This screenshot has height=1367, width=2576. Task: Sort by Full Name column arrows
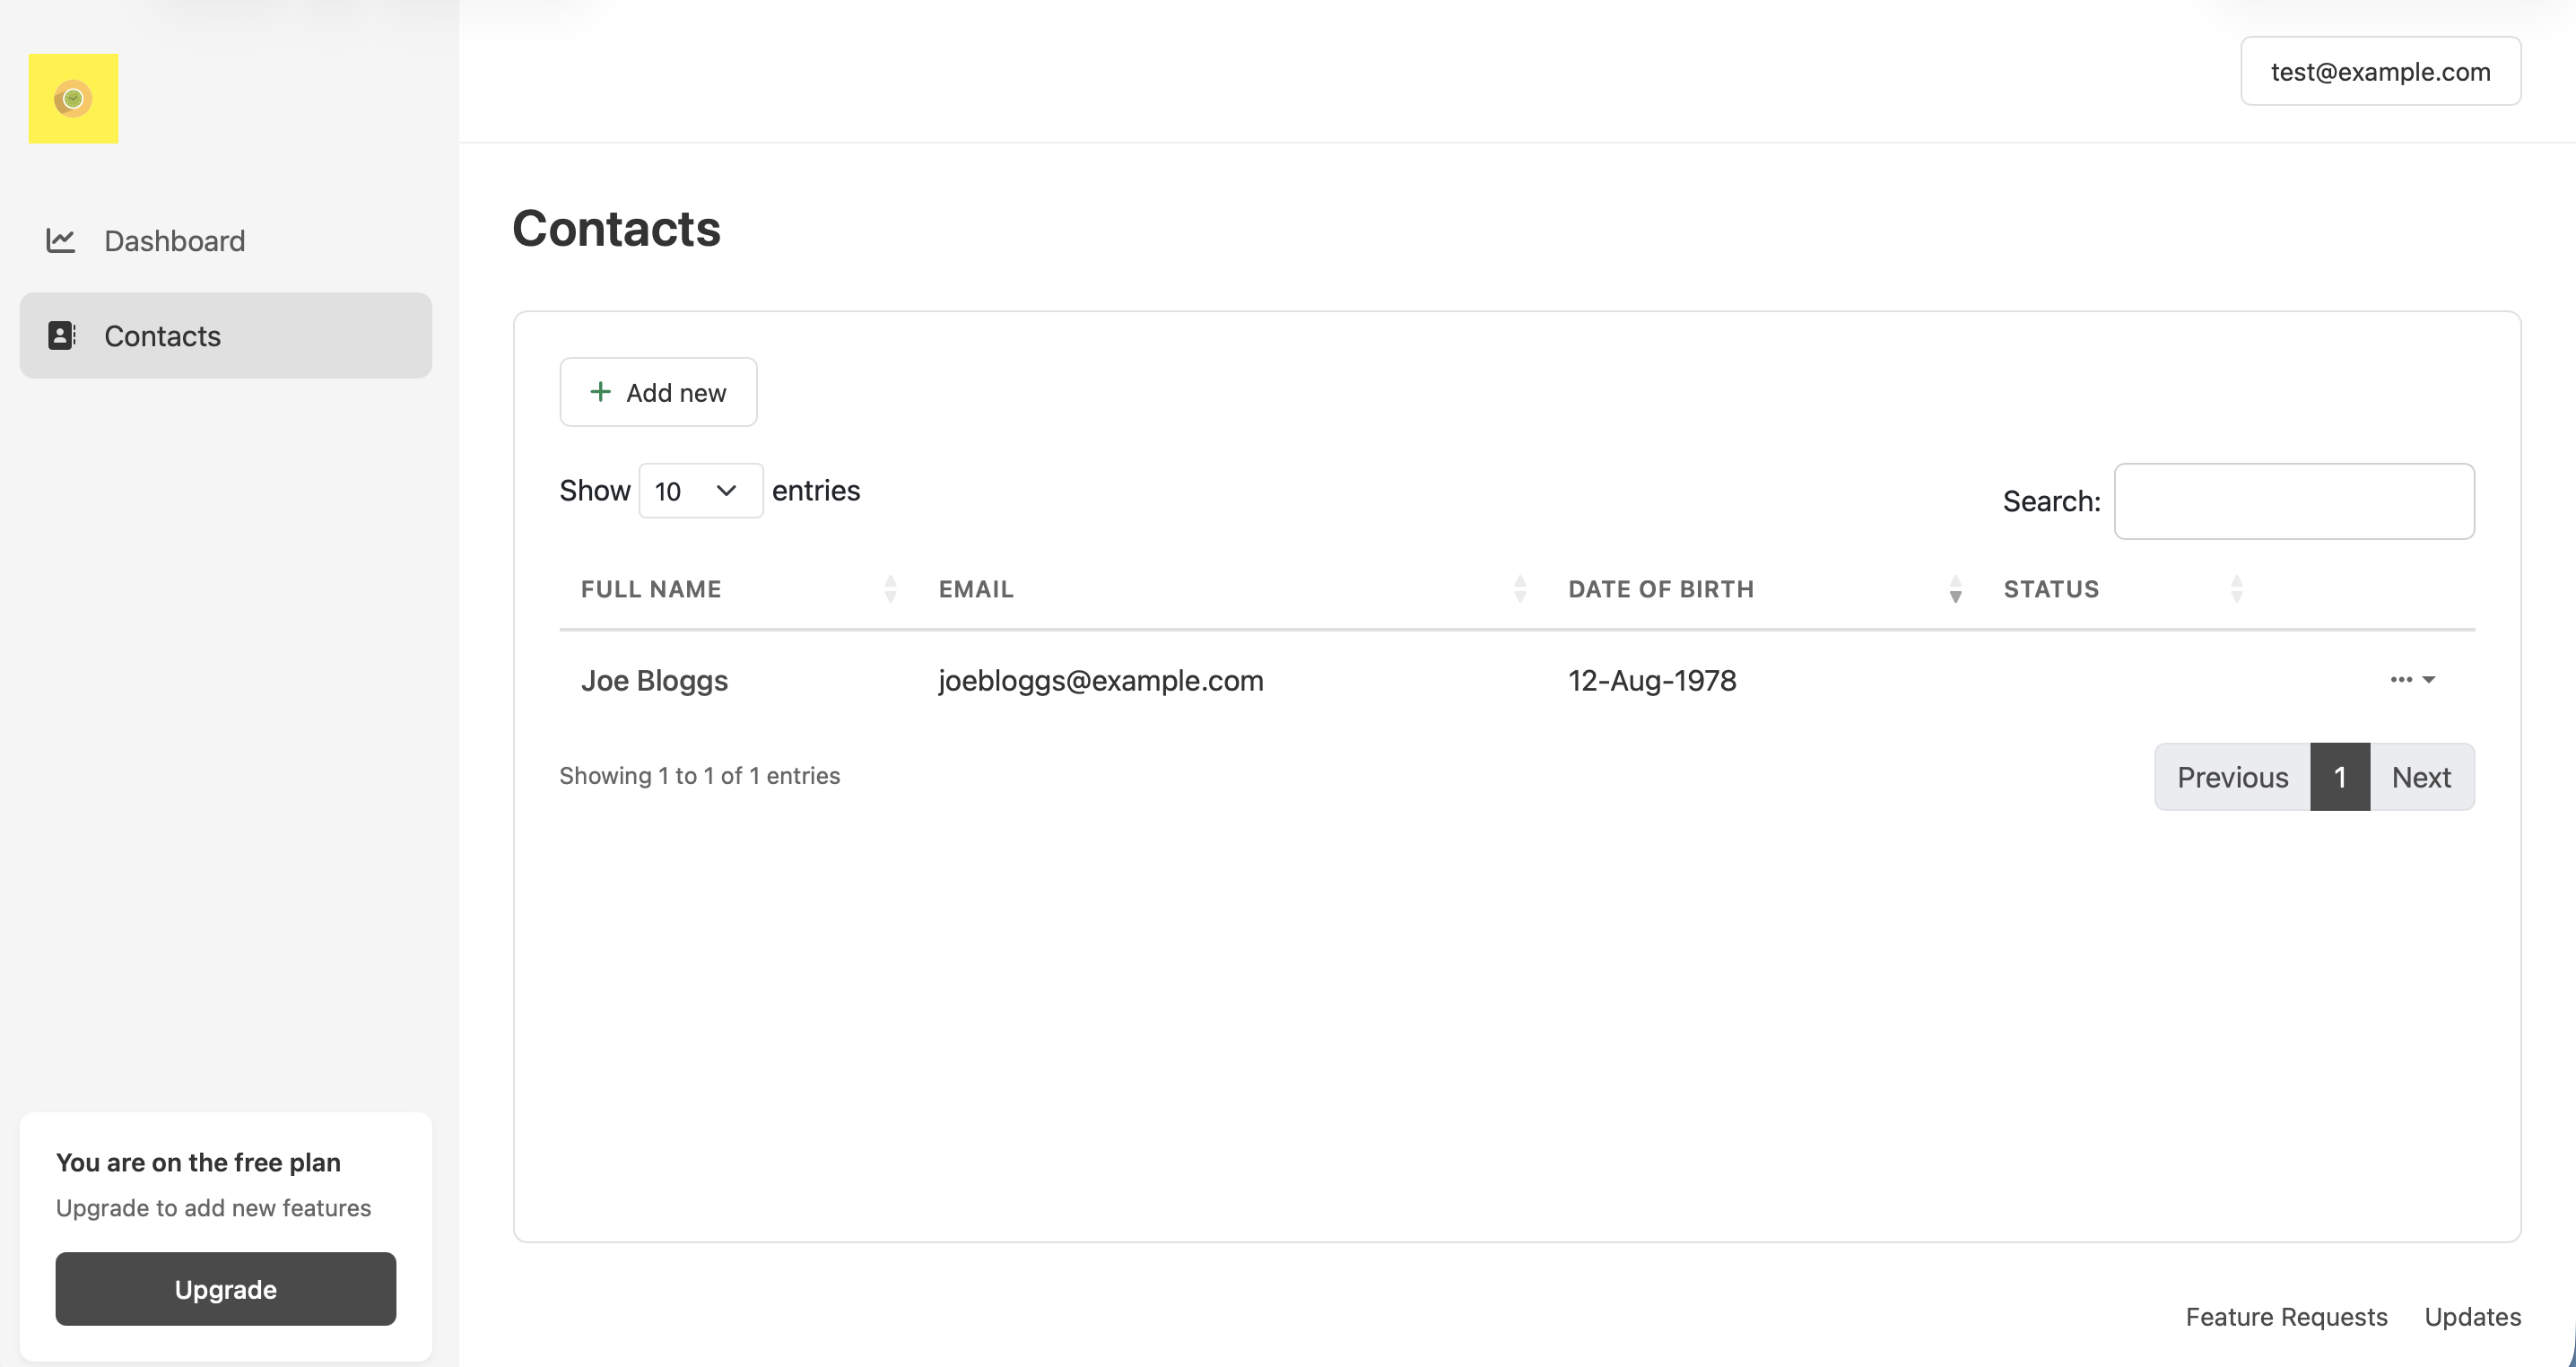click(x=890, y=589)
